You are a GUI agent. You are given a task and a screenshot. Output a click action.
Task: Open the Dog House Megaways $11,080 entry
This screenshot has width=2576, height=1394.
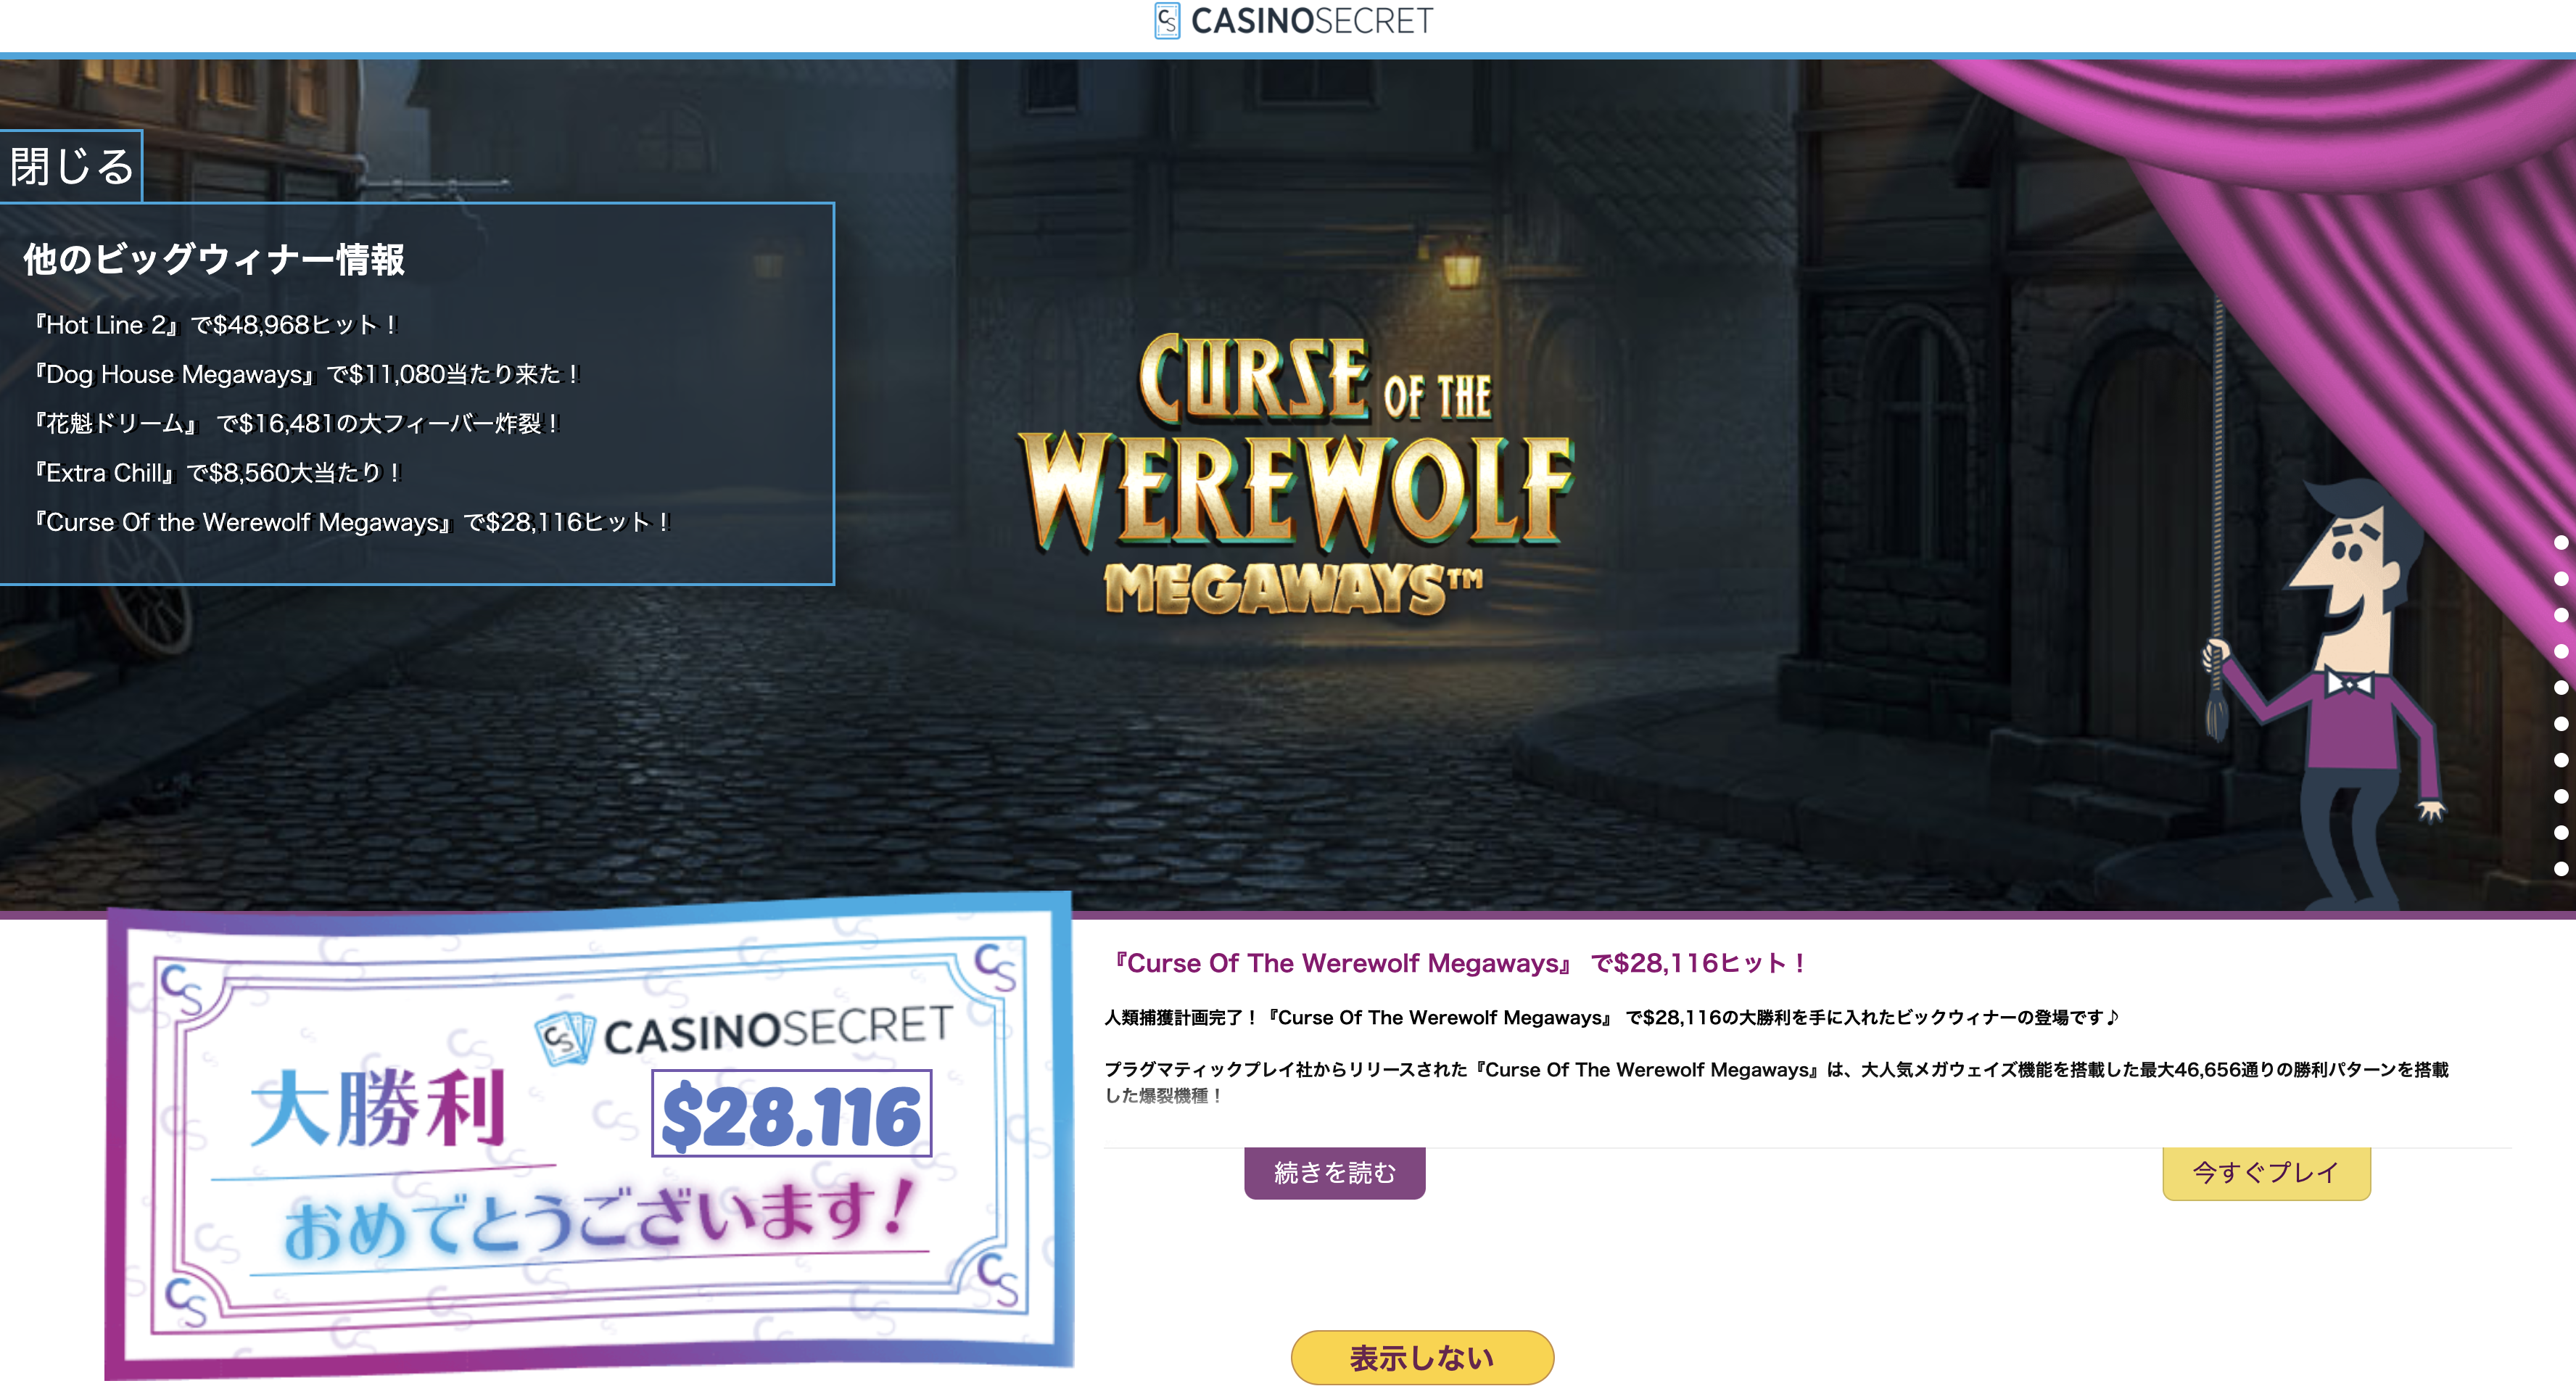click(x=307, y=374)
